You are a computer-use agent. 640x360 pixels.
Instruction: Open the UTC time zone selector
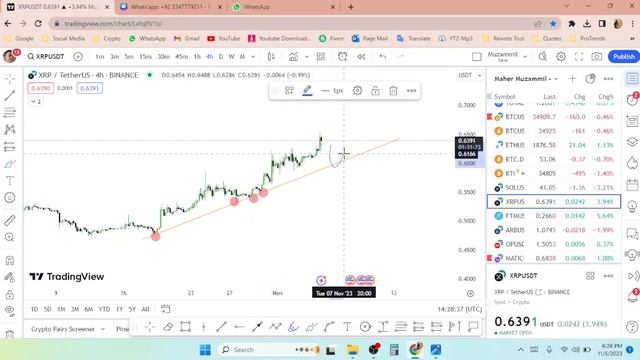[x=460, y=309]
